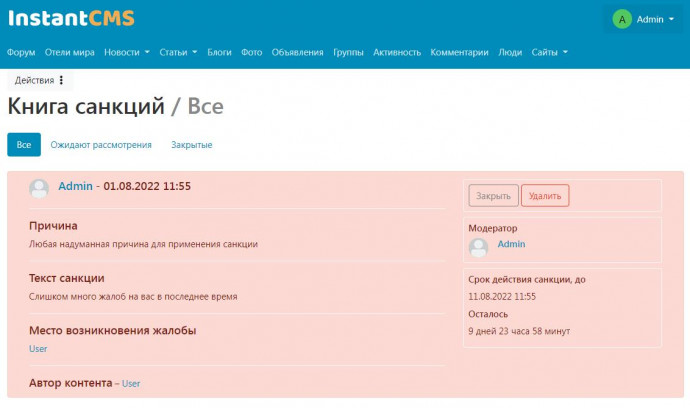Click text 'Любая надуманная причина для применения санкции'

pyautogui.click(x=143, y=244)
